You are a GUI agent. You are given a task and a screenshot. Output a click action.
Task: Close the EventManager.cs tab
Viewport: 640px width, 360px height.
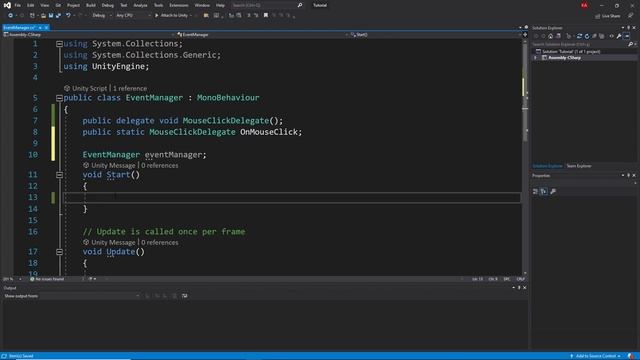coord(47,28)
